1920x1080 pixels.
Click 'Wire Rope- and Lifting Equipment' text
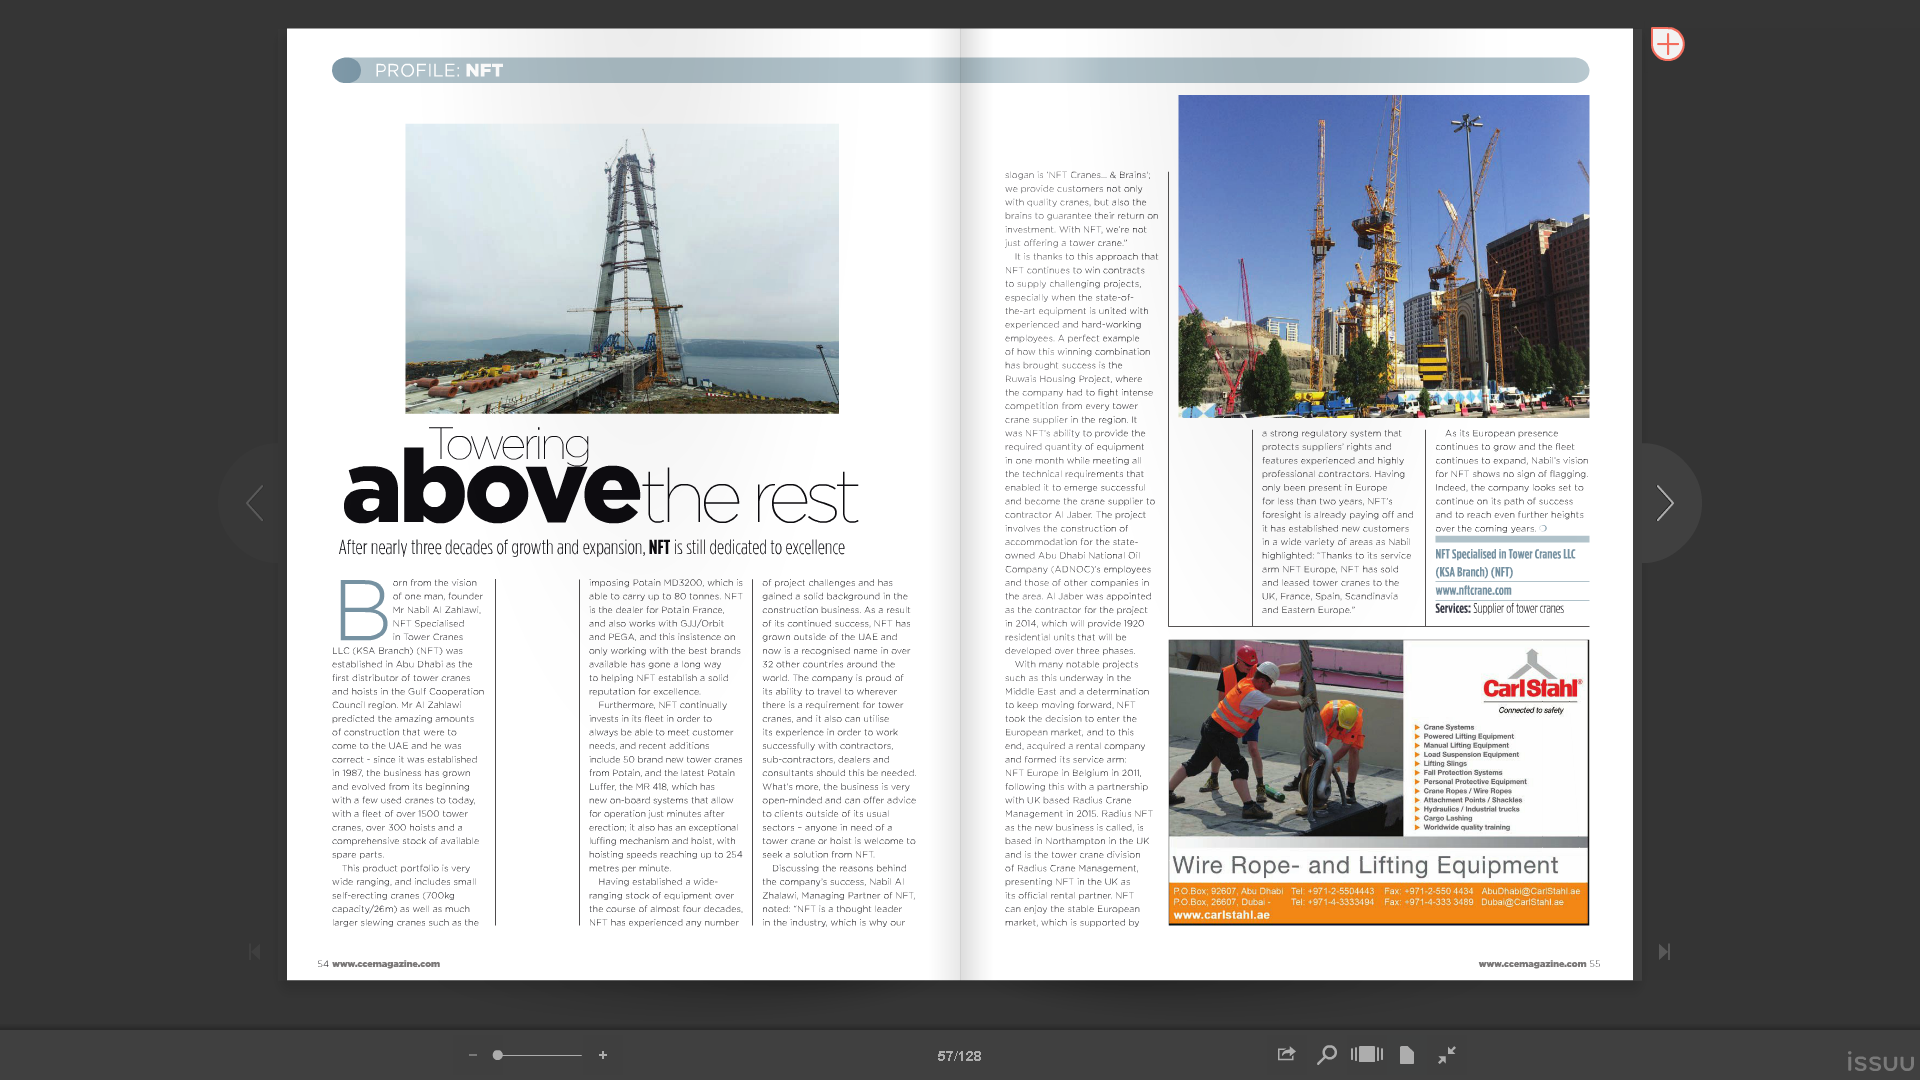[1365, 865]
